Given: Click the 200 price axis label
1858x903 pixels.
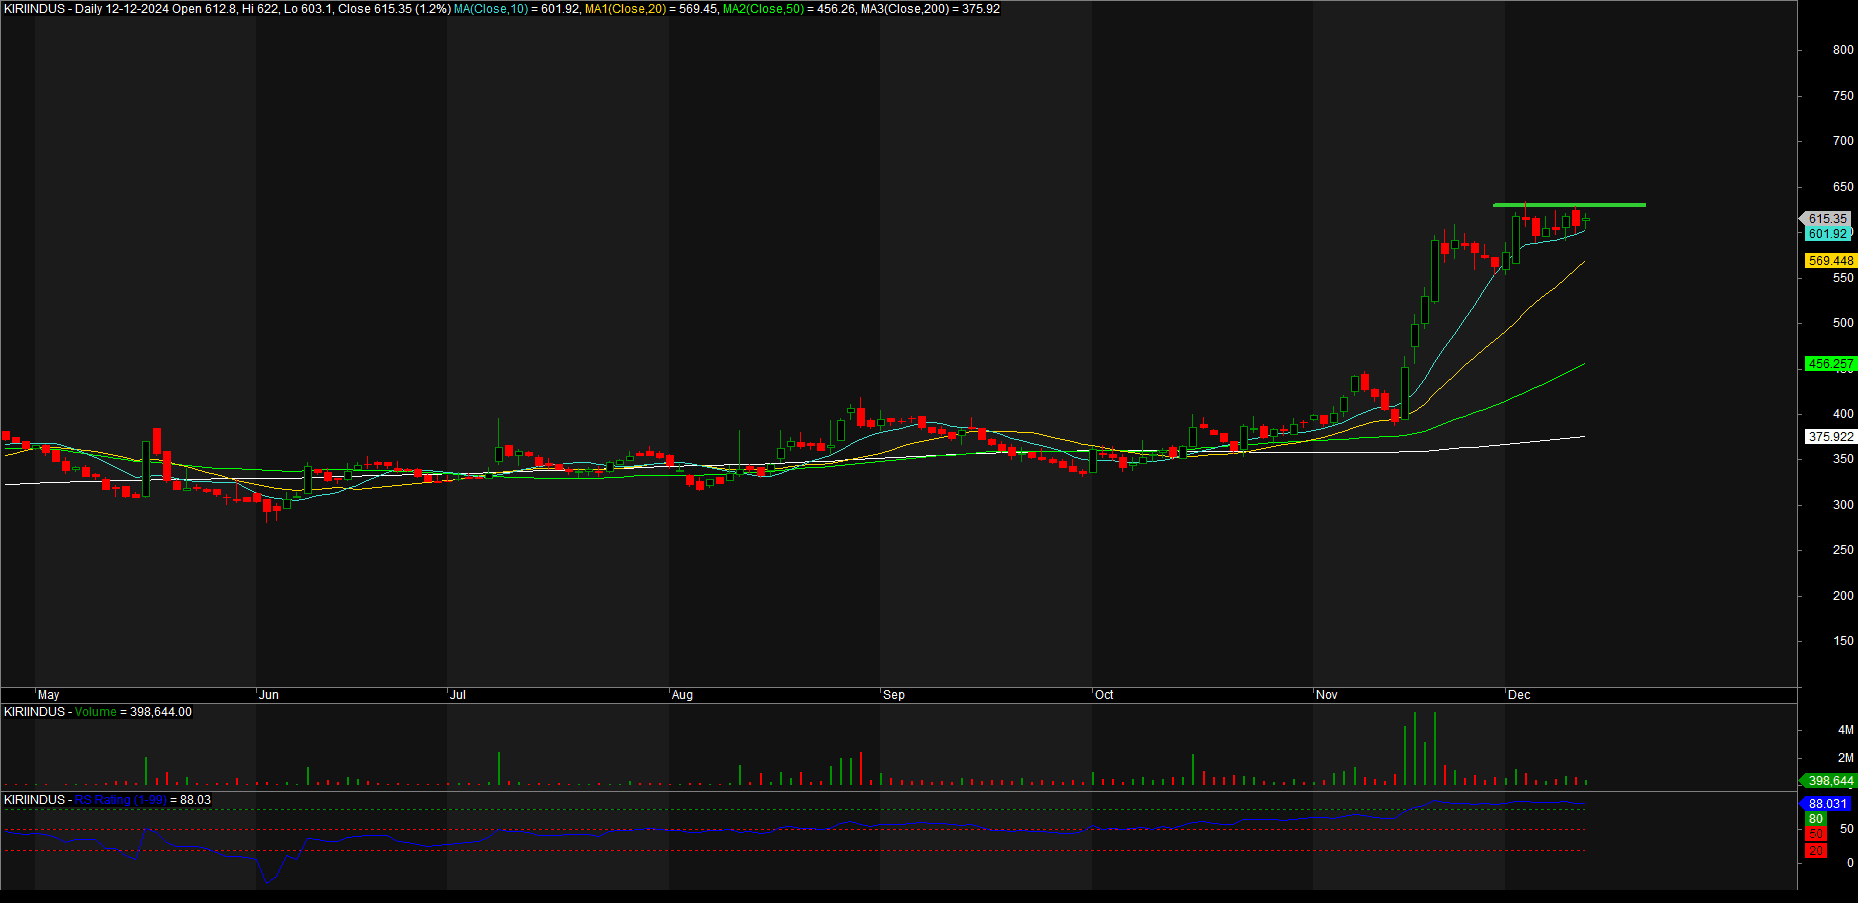Looking at the screenshot, I should coord(1843,596).
